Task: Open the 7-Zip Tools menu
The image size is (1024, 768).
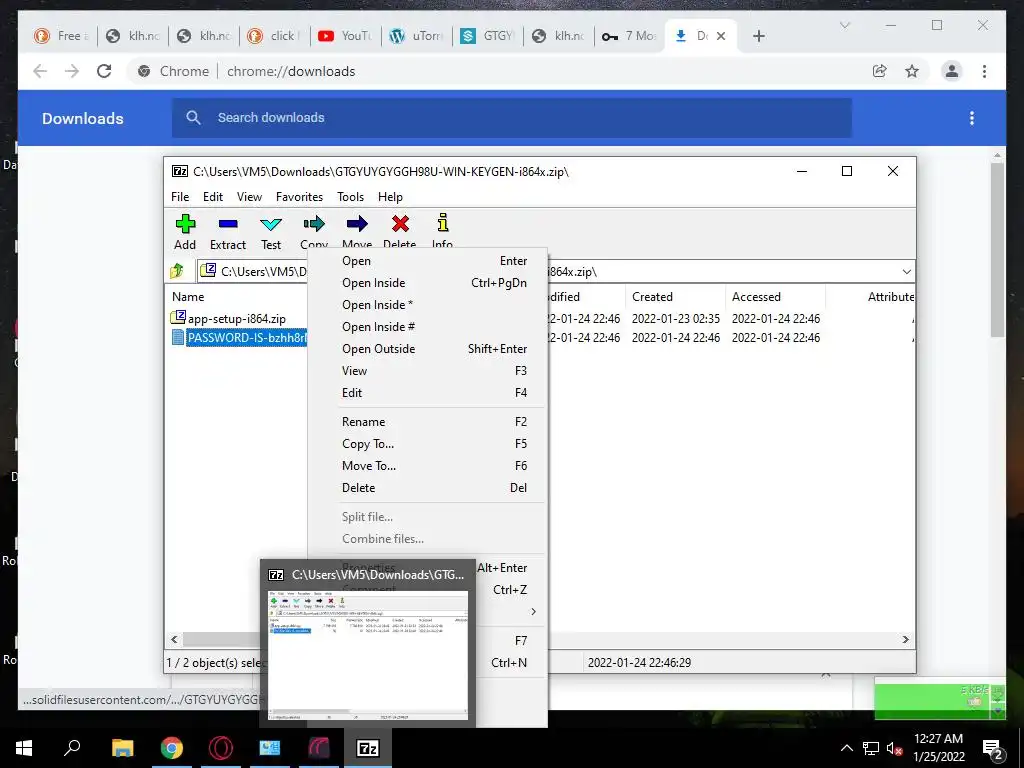Action: (351, 197)
